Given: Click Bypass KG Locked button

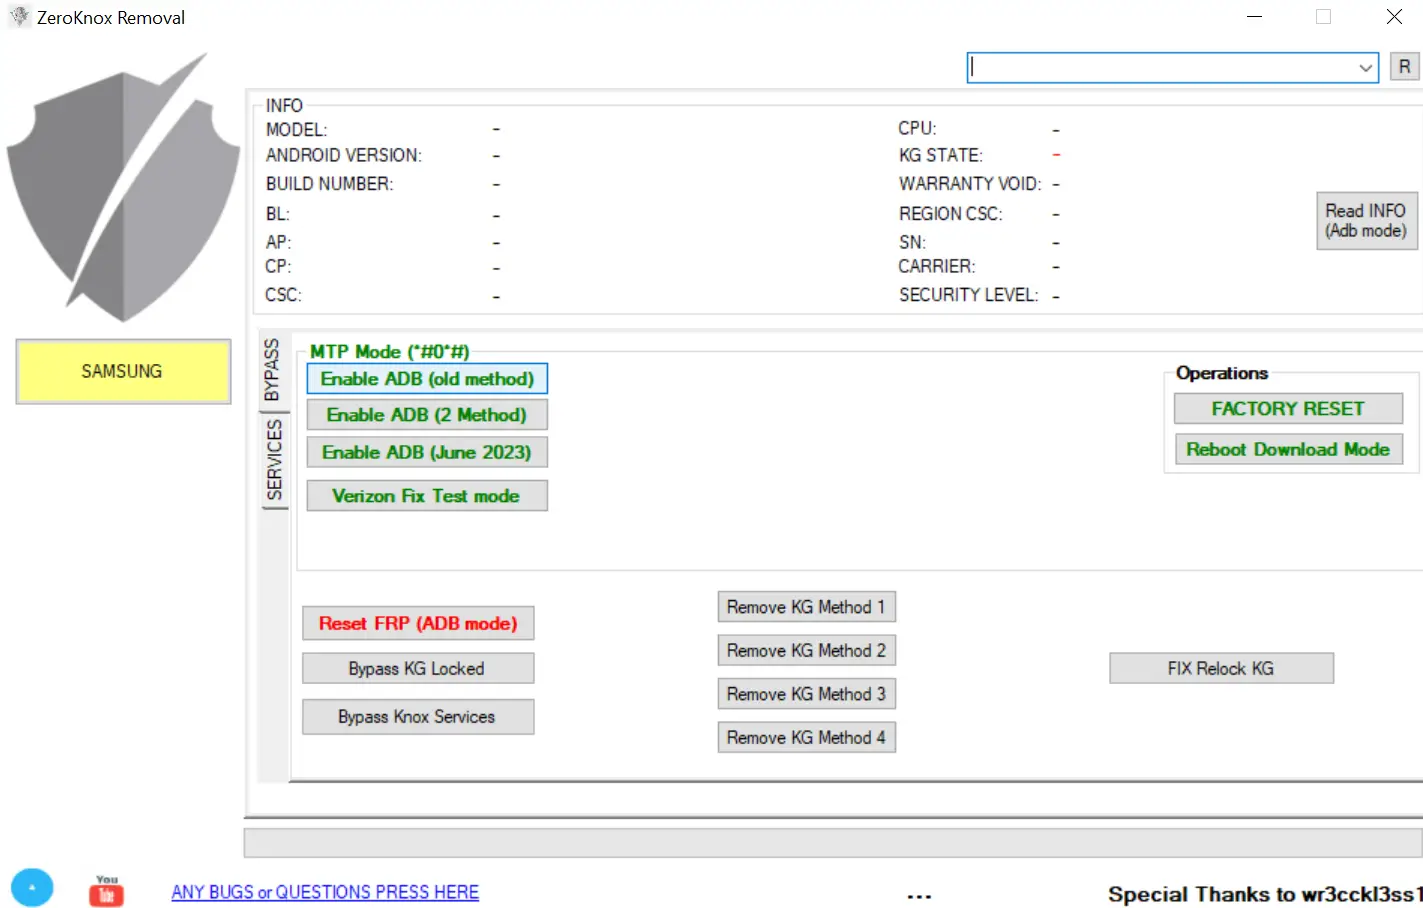Looking at the screenshot, I should [x=418, y=668].
